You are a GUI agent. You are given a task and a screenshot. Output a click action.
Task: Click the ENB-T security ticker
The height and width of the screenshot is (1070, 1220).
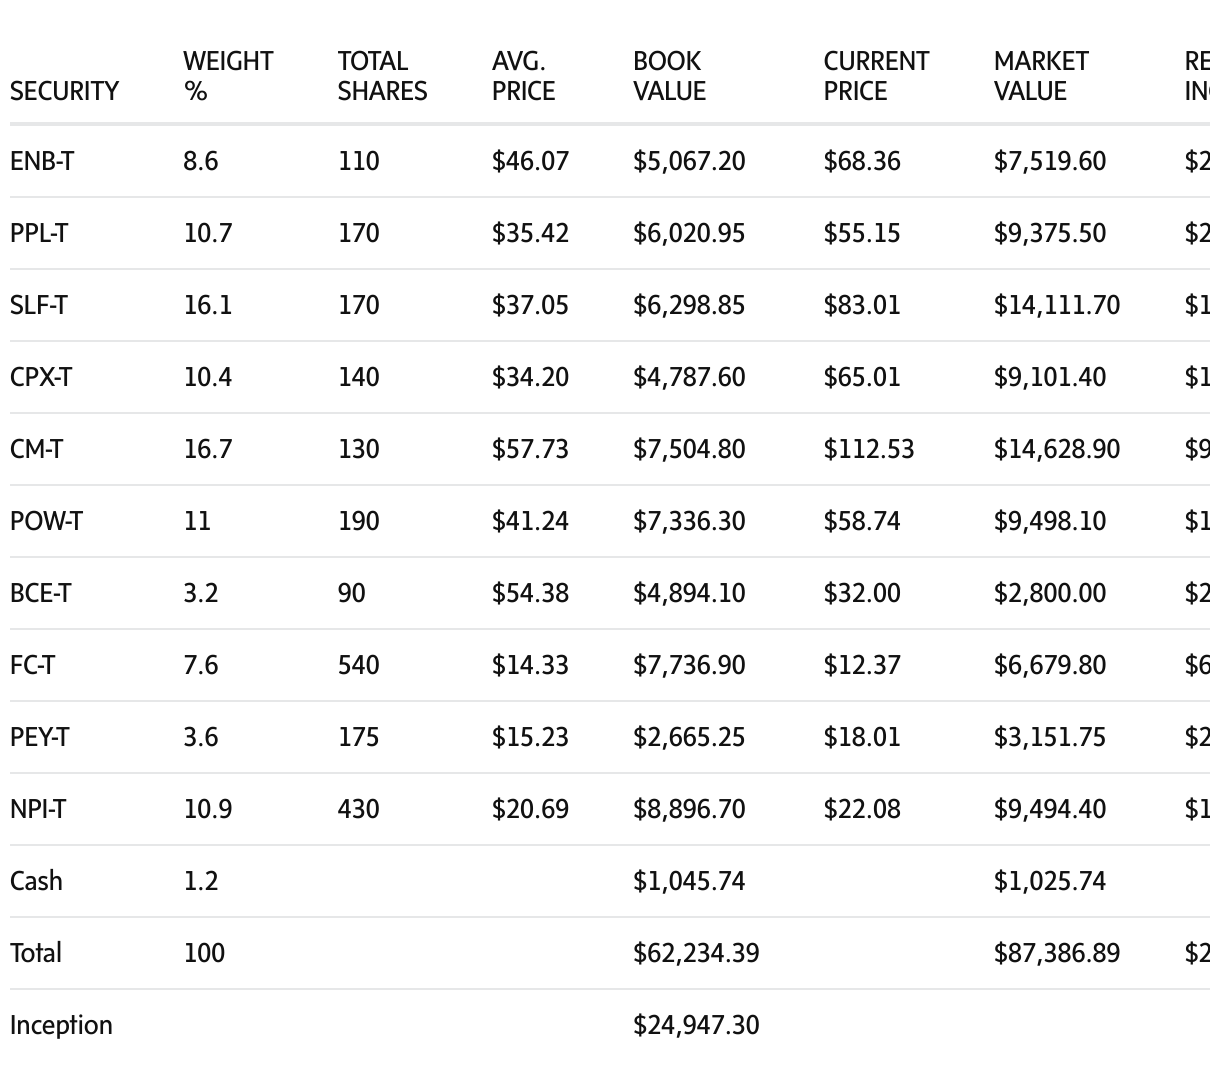coord(42,161)
